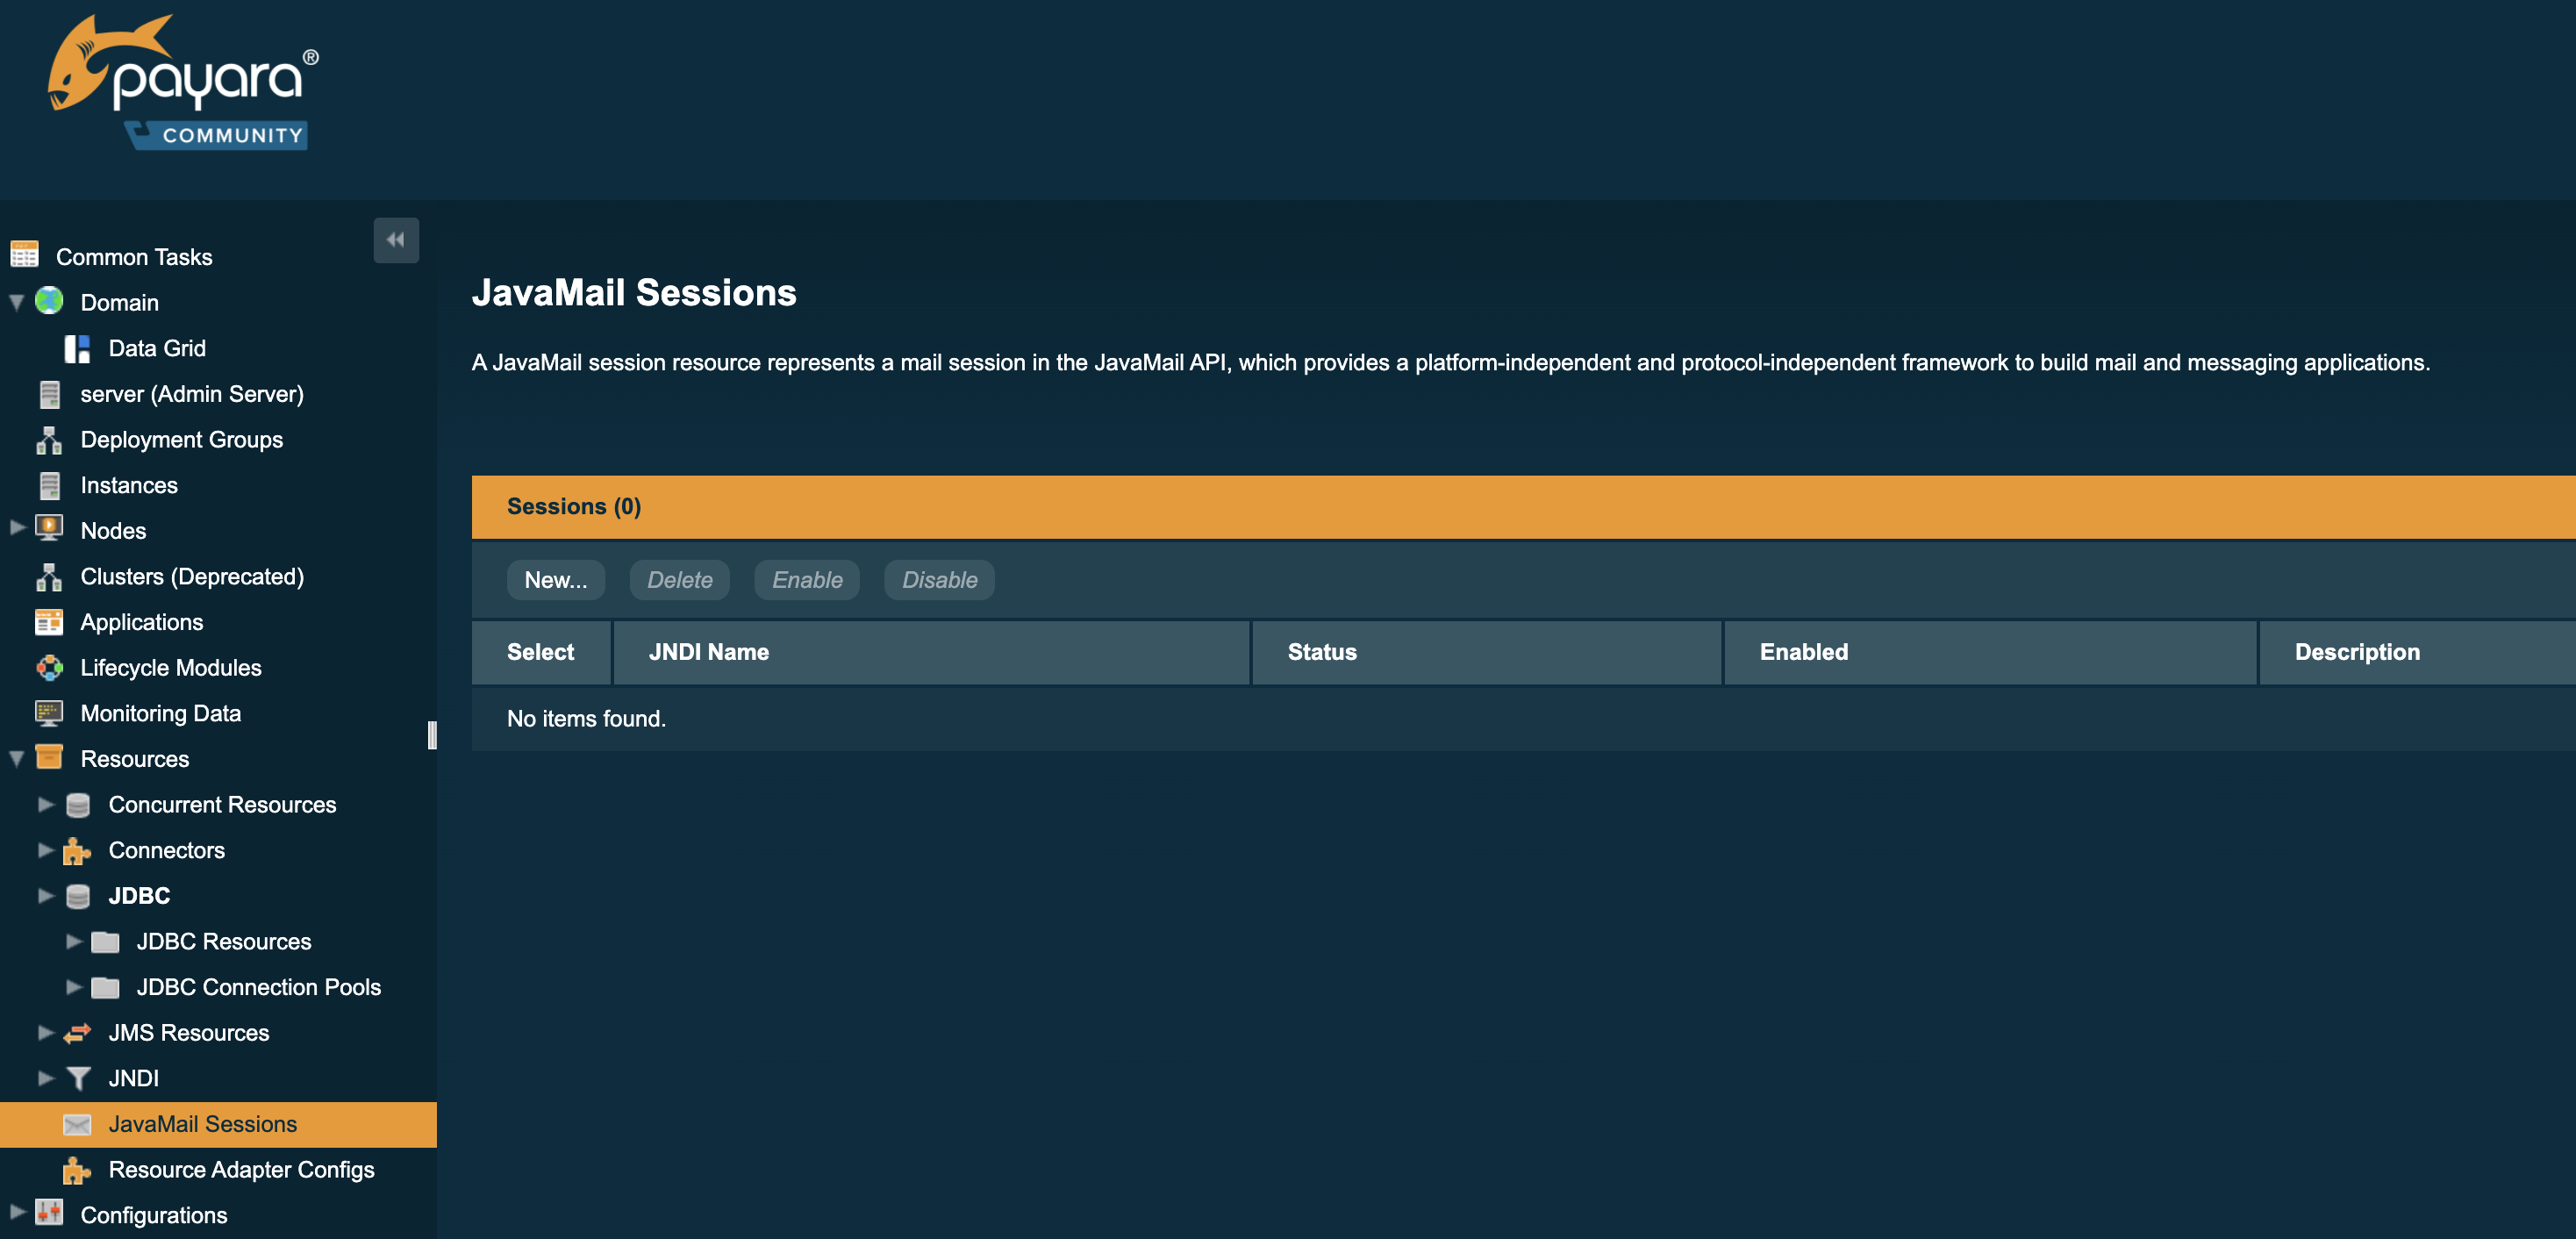Viewport: 2576px width, 1239px height.
Task: Collapse the Domain tree node
Action: (x=17, y=302)
